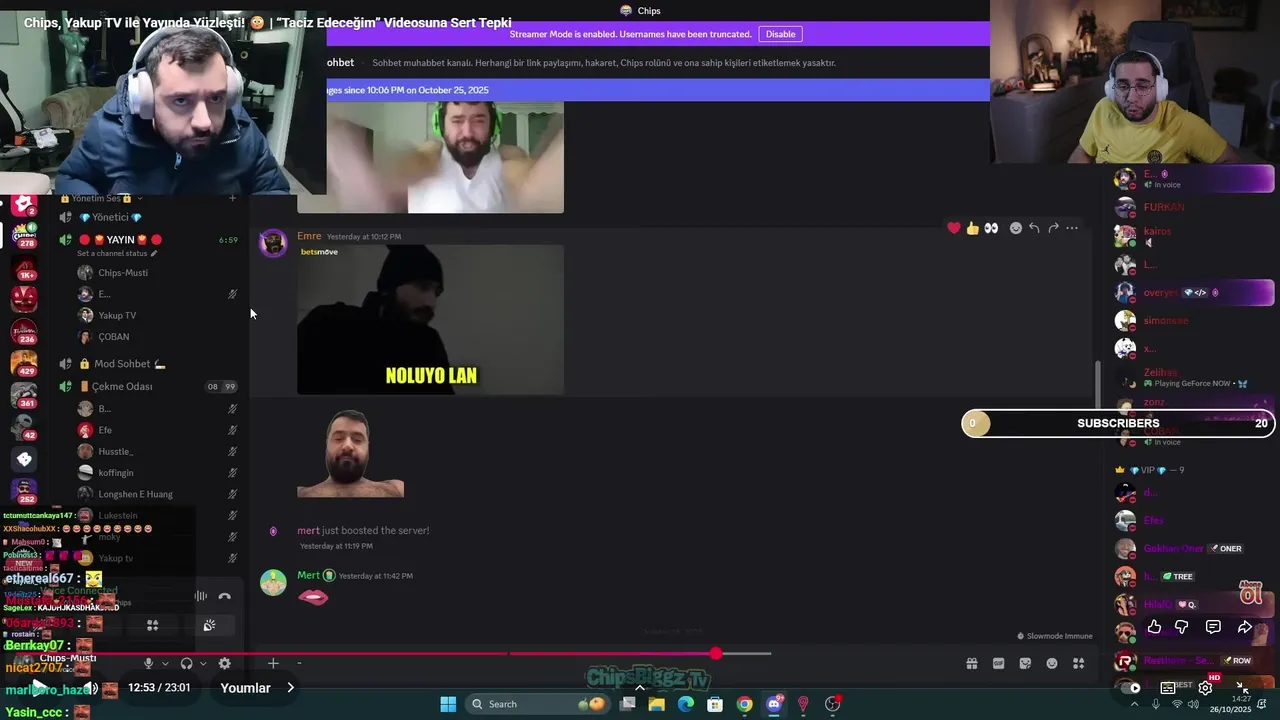
Task: Open add reaction picker on Emre's message
Action: [1016, 228]
